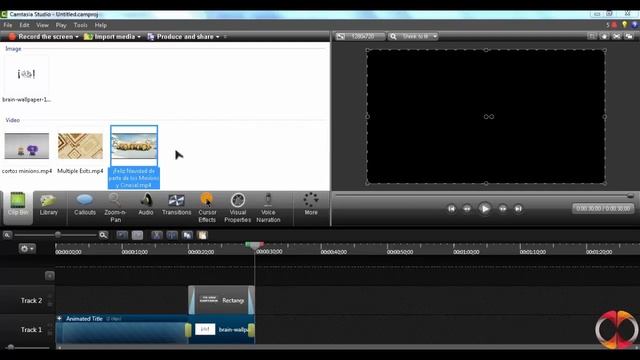Click the lightbulb tips icon
The image size is (640, 360).
[x=624, y=25]
